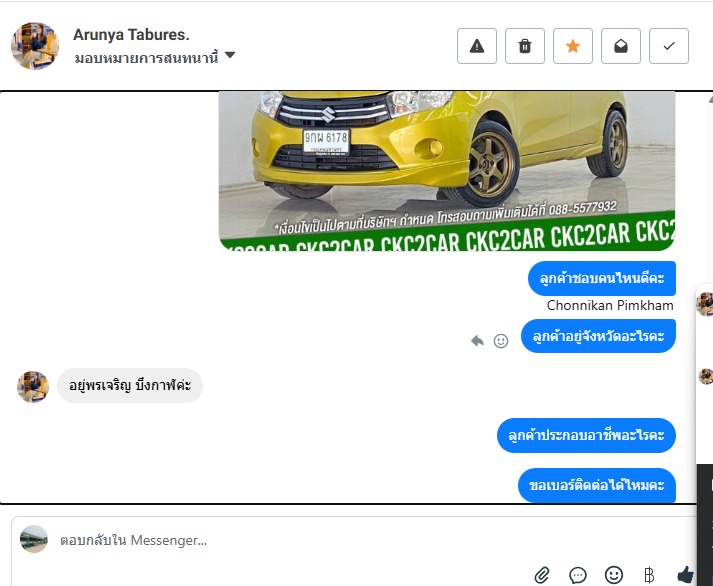The image size is (713, 586).
Task: Click sender name Chonnikan Pimkham
Action: pos(610,306)
